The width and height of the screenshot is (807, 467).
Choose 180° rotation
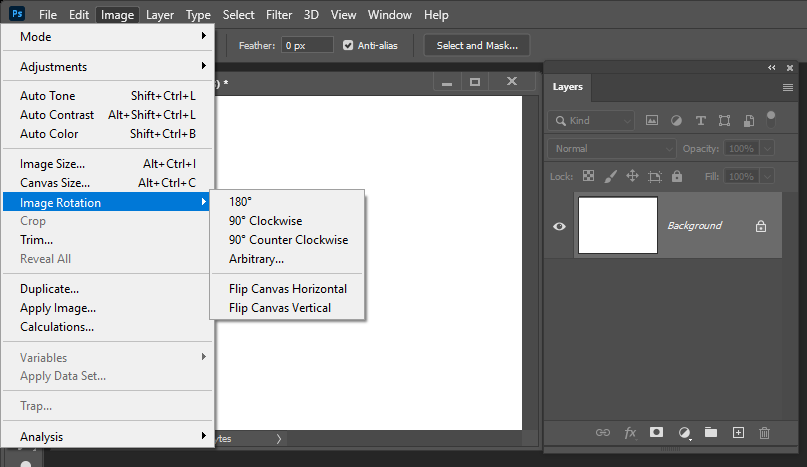click(287, 201)
